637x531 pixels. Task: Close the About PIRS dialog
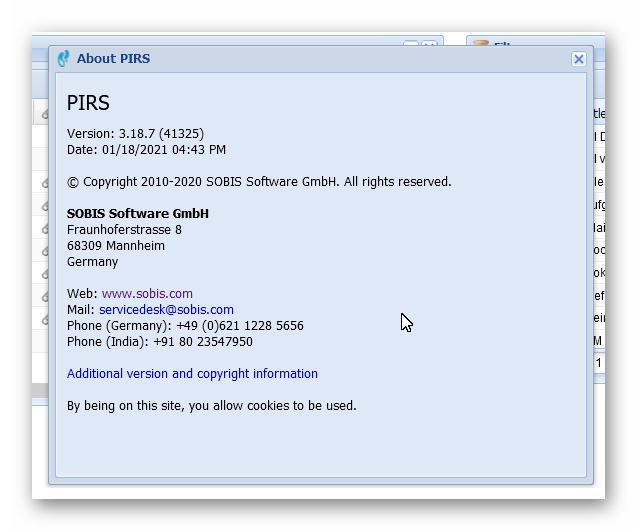click(x=578, y=59)
